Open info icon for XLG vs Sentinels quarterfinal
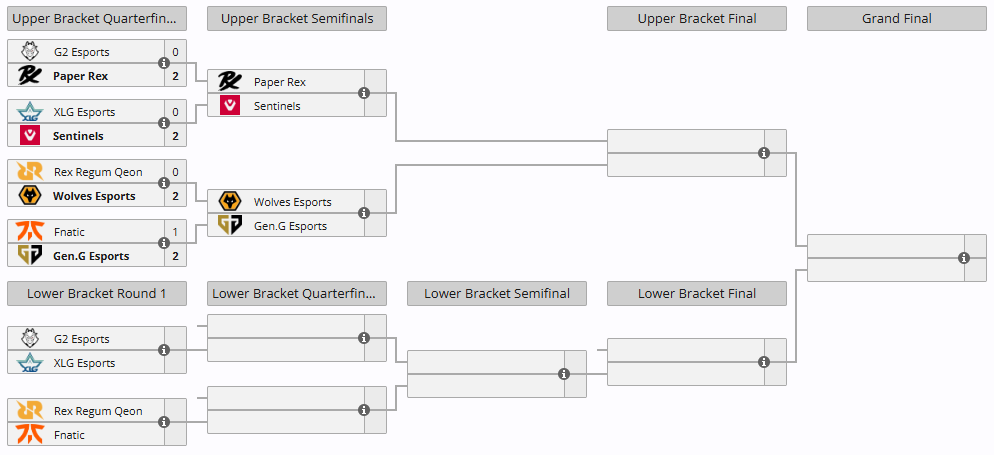994x455 pixels. tap(164, 123)
